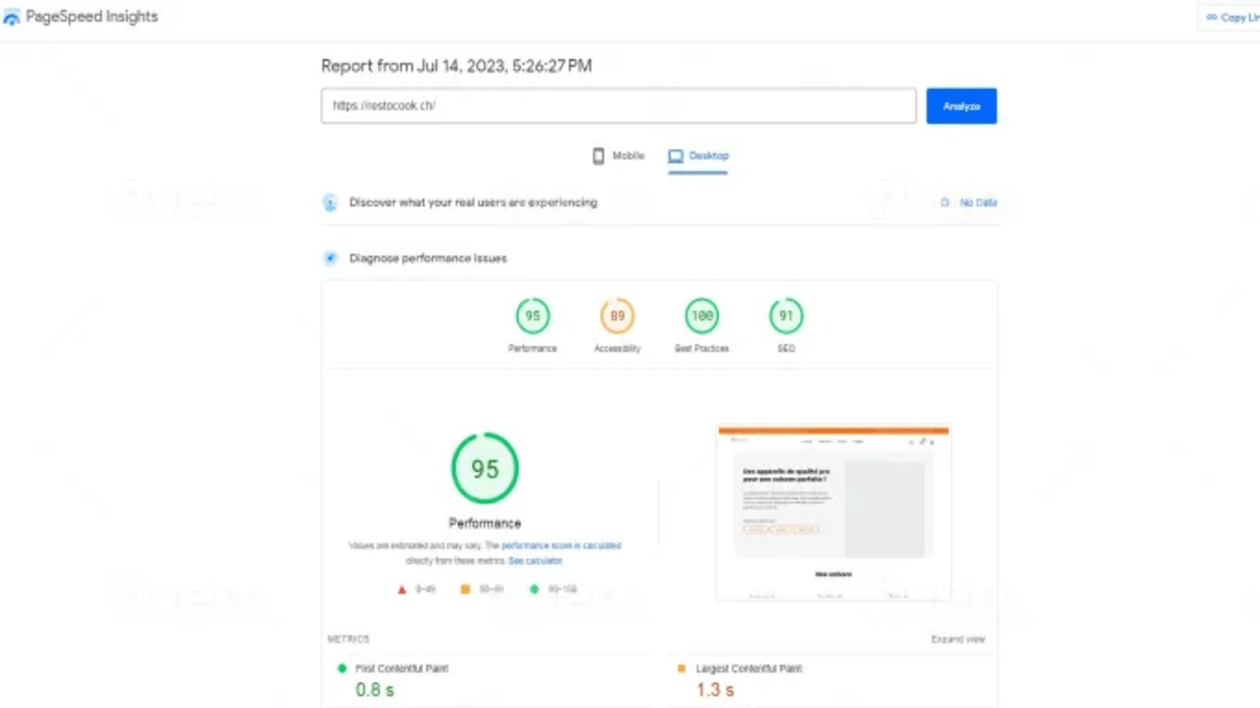Click the green circle 90–100 legend icon
Viewport: 1260px width, 708px height.
tap(534, 590)
